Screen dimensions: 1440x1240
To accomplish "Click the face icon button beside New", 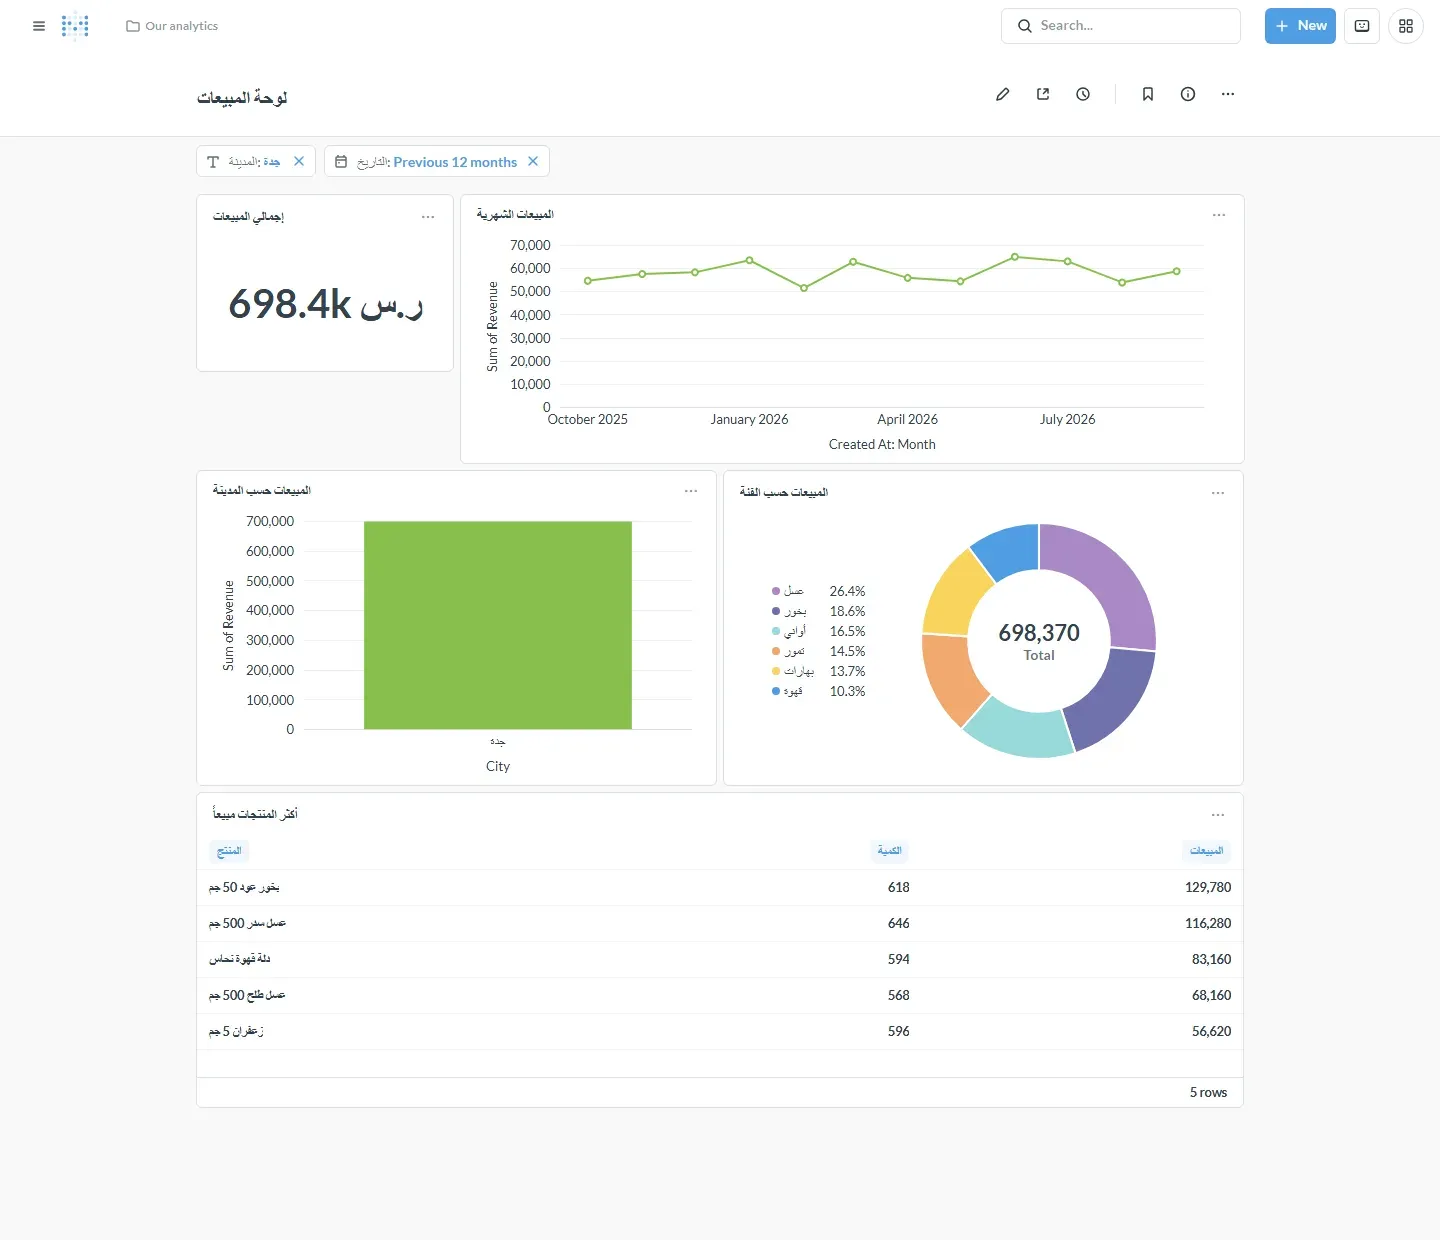I will point(1362,26).
